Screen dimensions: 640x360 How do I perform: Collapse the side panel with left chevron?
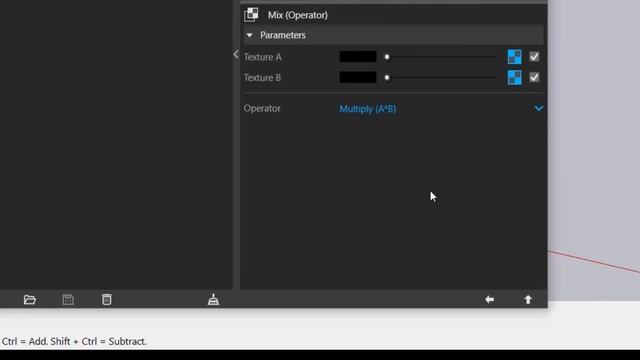236,54
